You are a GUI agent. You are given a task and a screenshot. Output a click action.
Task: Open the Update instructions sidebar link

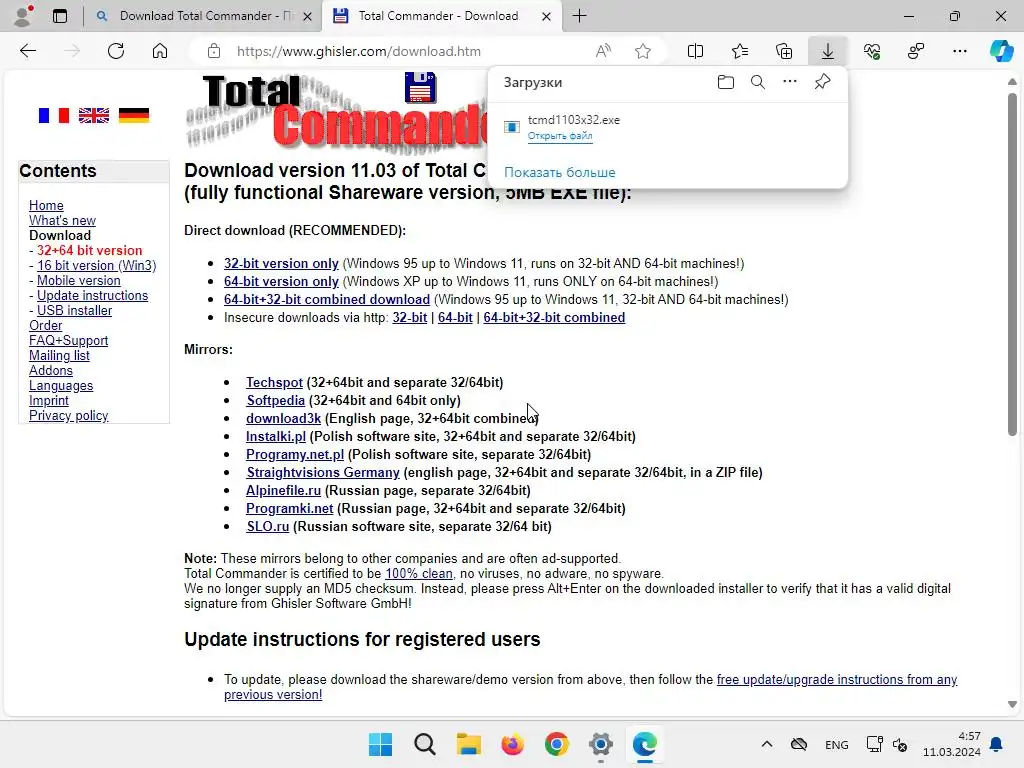coord(92,295)
